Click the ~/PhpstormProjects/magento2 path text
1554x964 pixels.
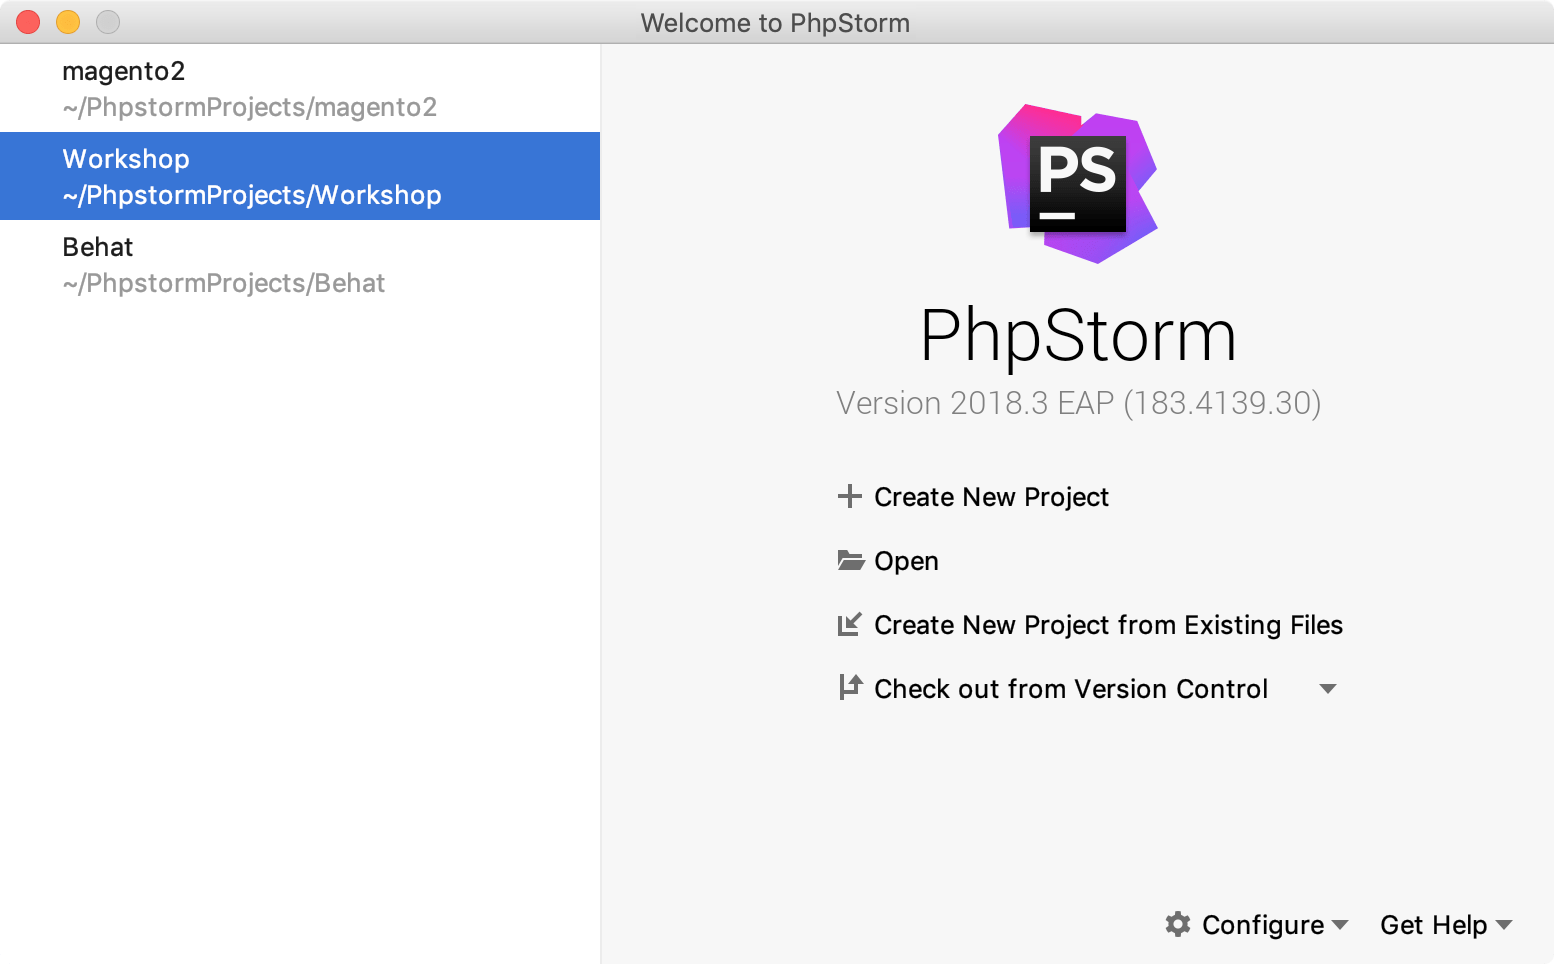click(x=250, y=107)
